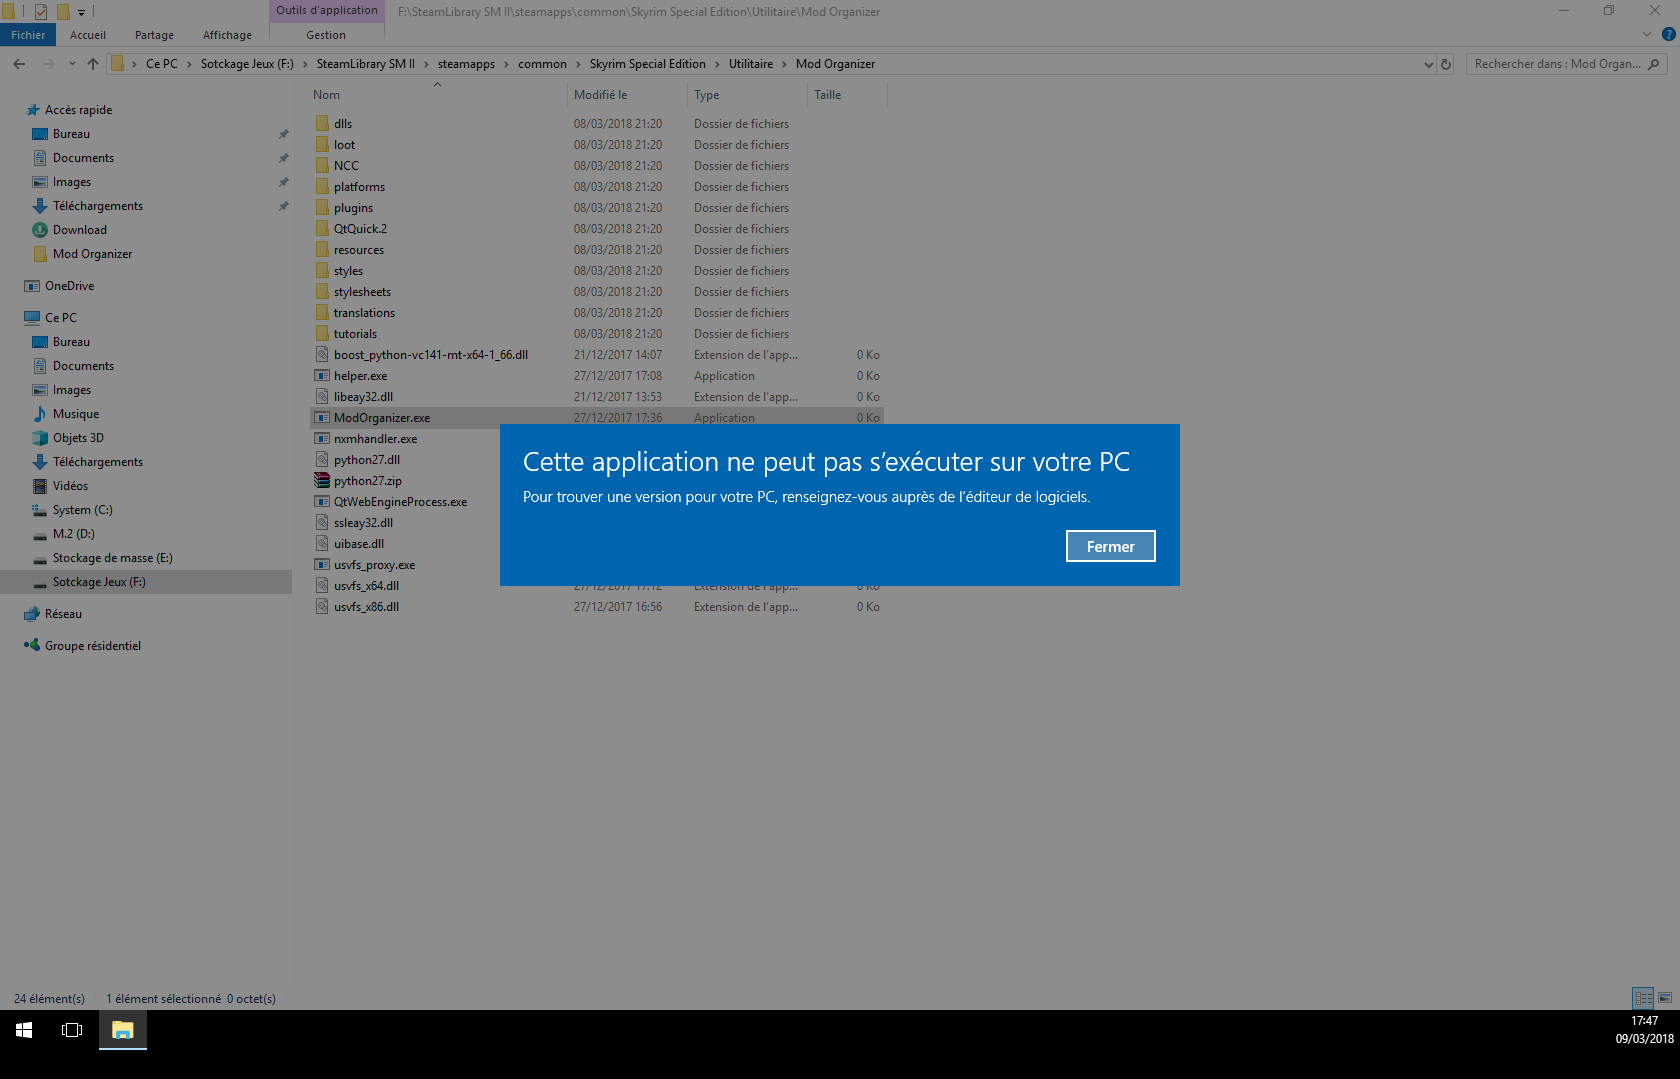
Task: Select steamapps in the address breadcrumb
Action: [466, 64]
